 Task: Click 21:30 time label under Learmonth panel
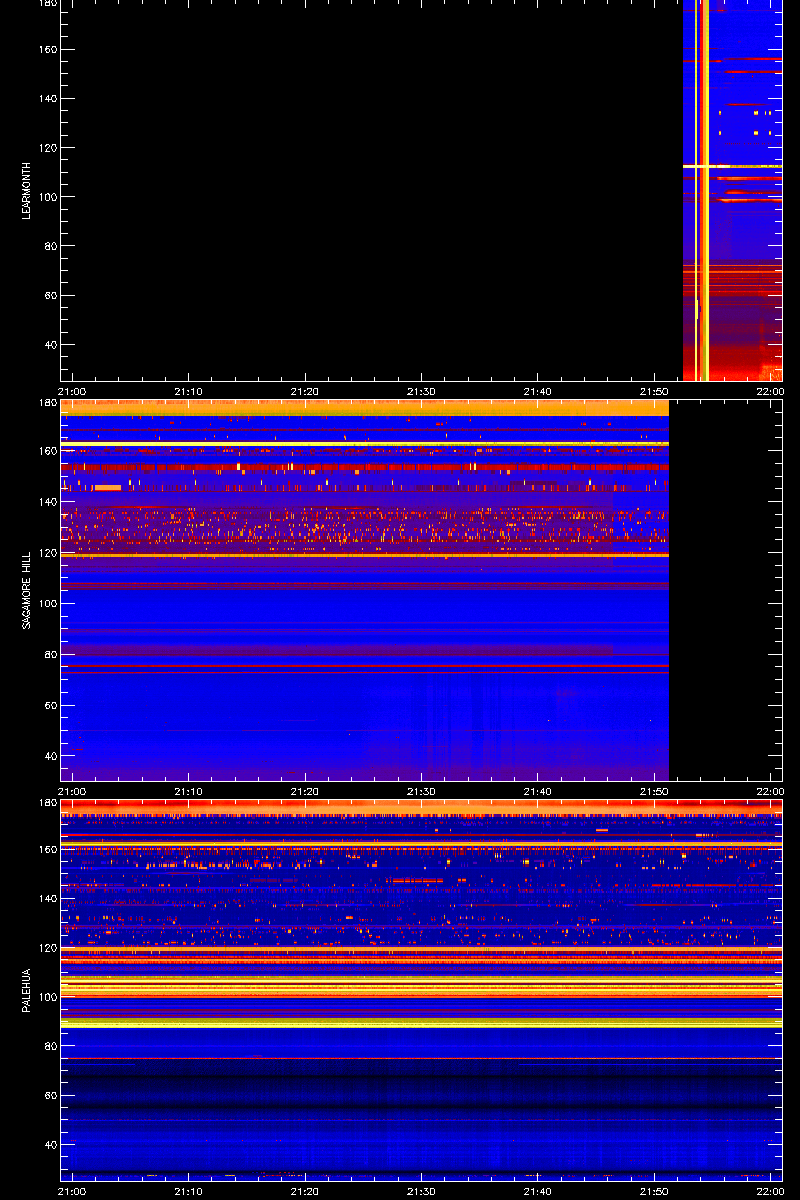click(x=422, y=391)
